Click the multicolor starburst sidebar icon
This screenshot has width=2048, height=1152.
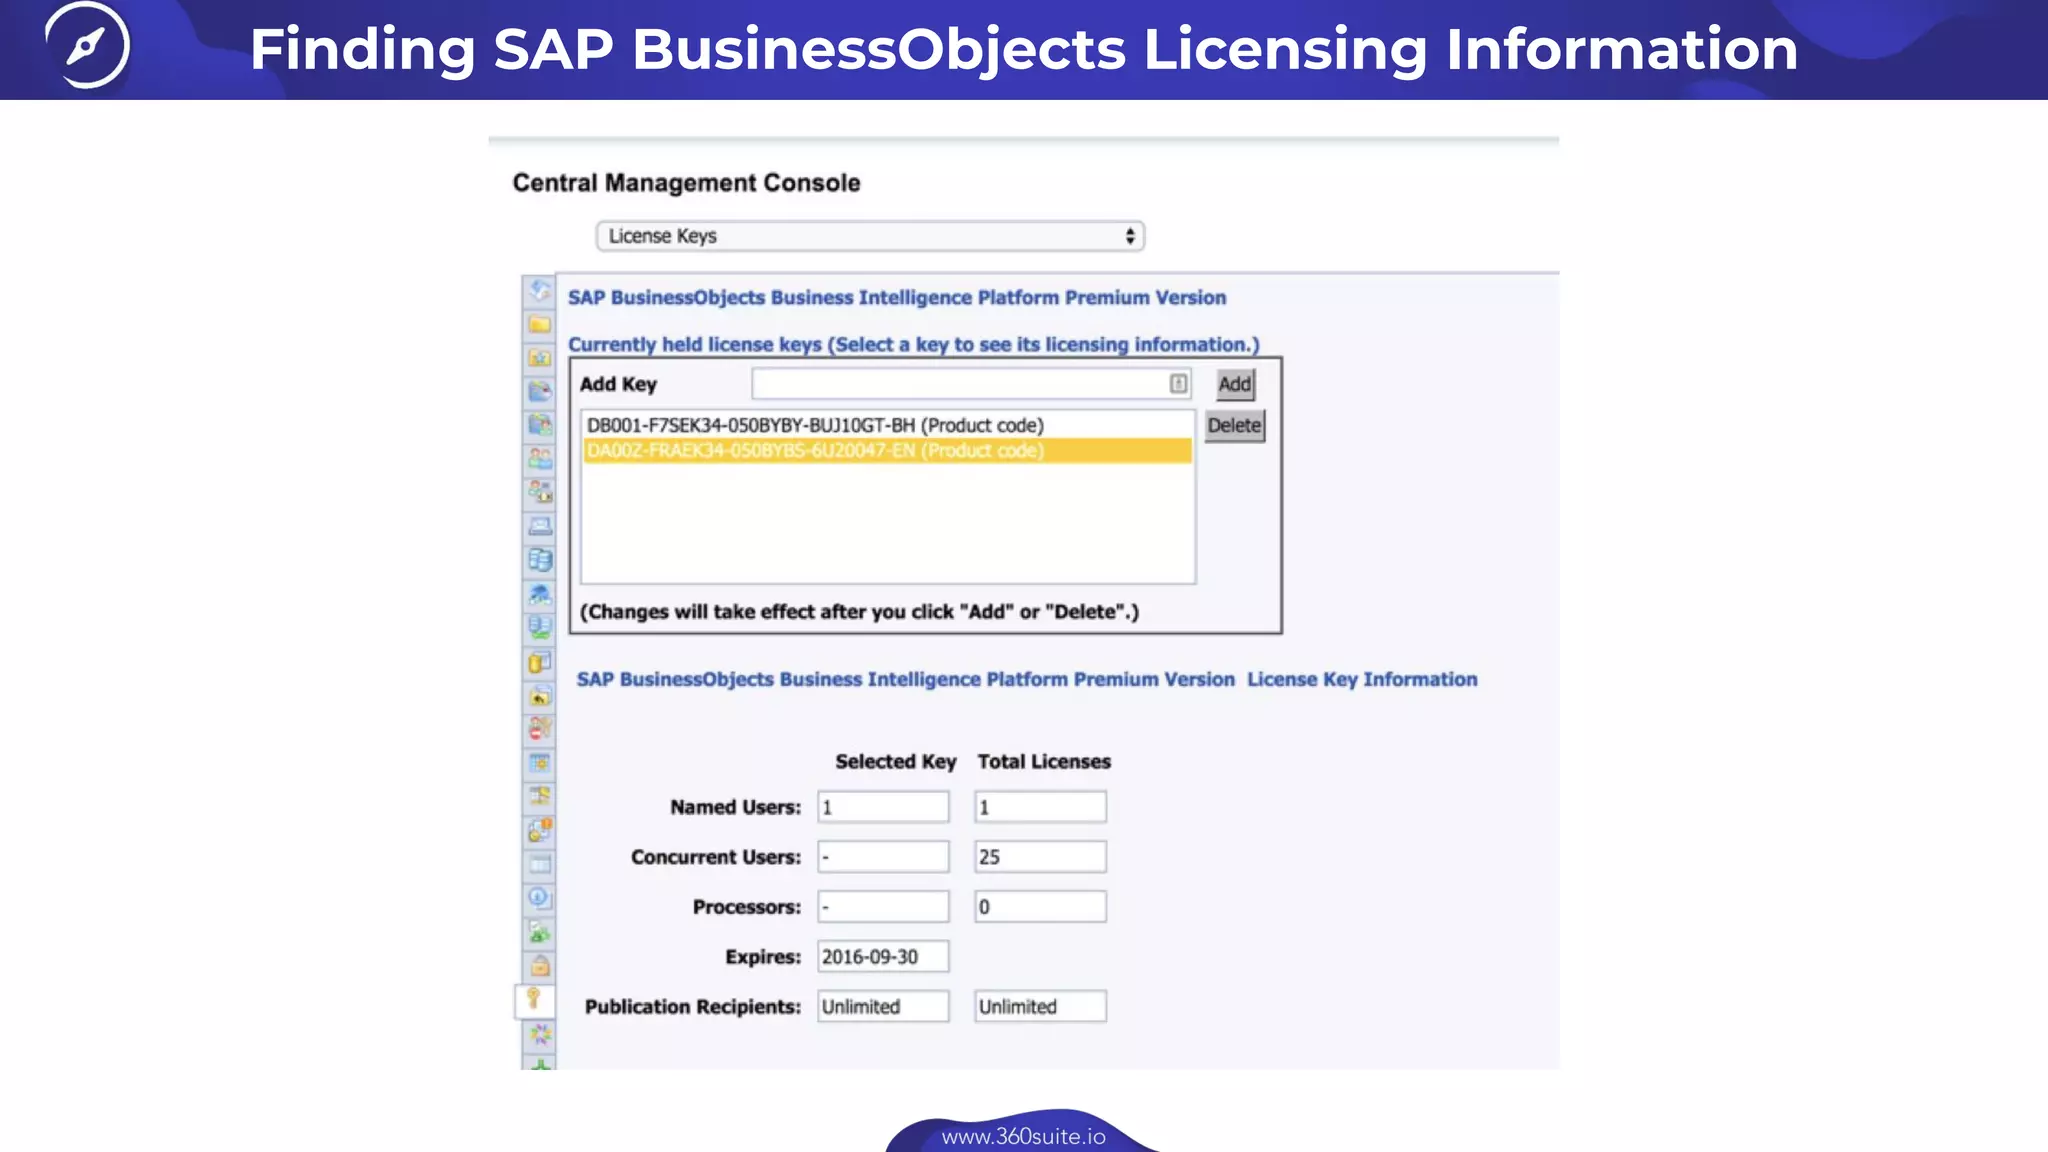pos(540,1034)
